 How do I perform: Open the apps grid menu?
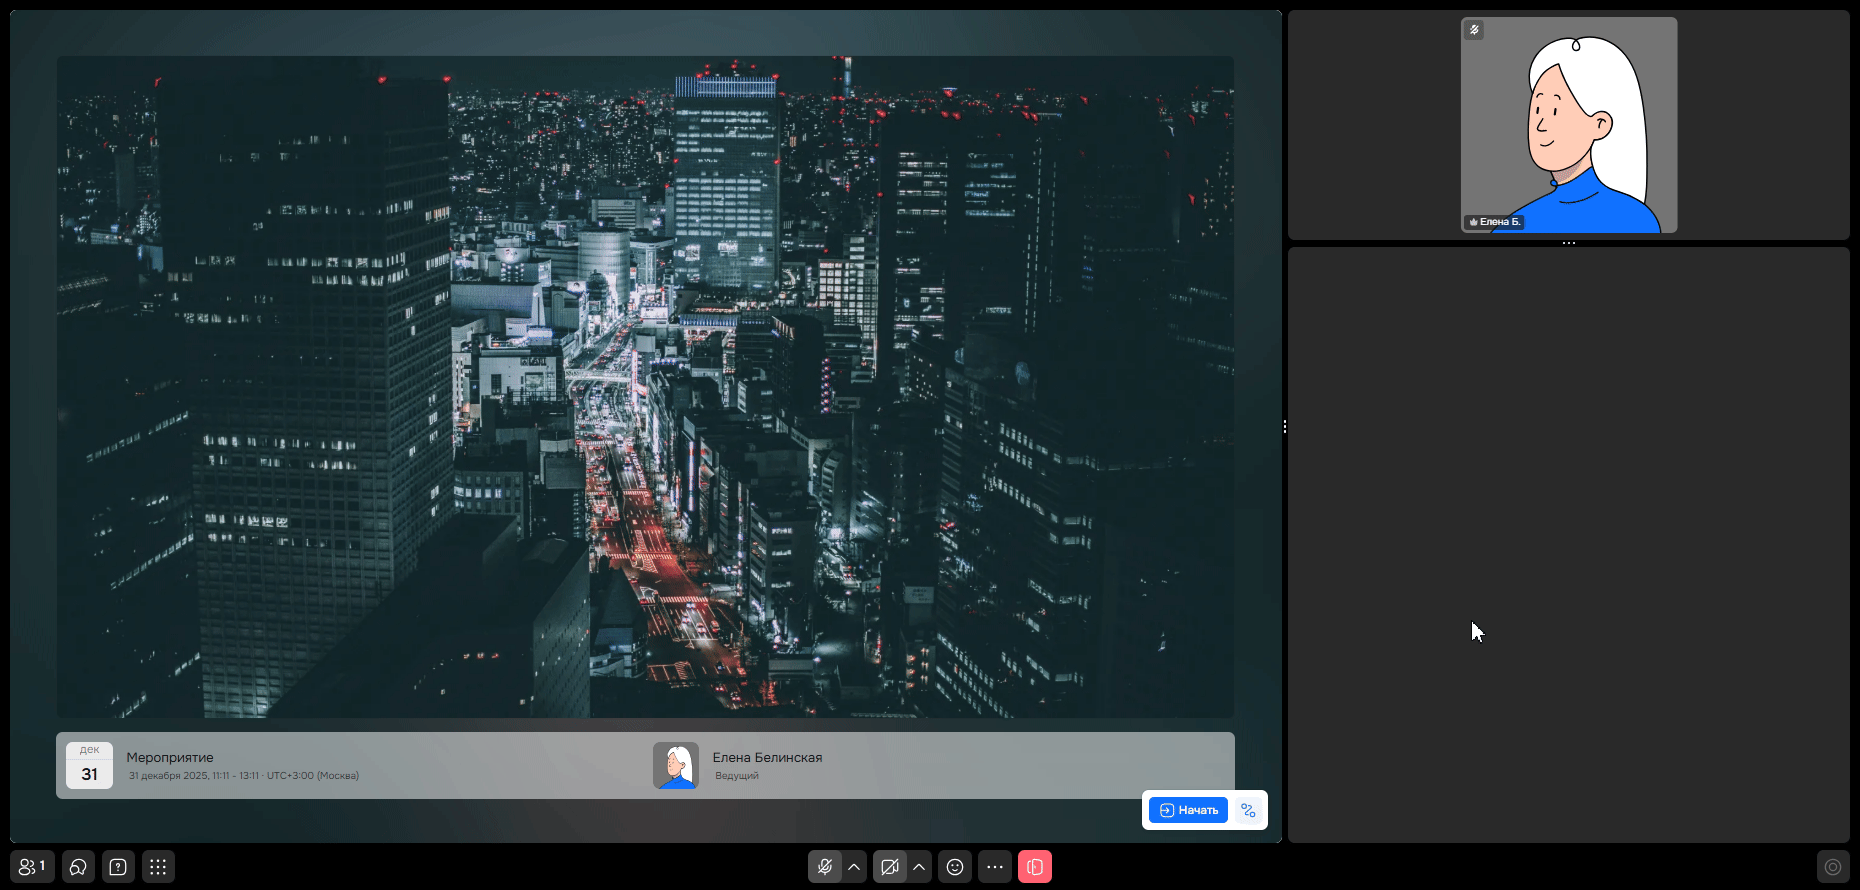pos(158,867)
